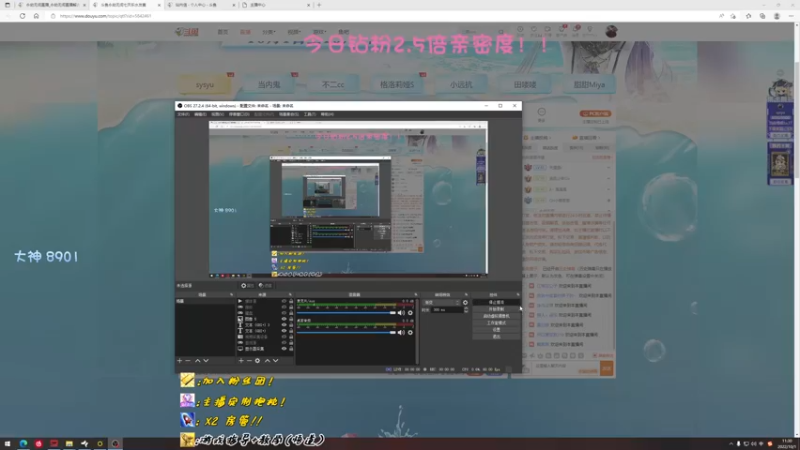The width and height of the screenshot is (800, 450).
Task: Expand Douyu 视频 nav dropdown
Action: (x=294, y=32)
